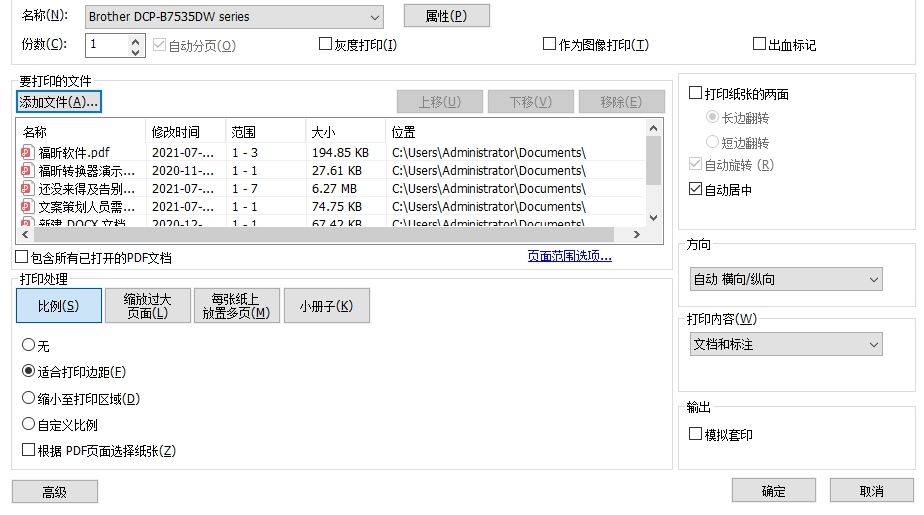Image resolution: width=924 pixels, height=515 pixels.
Task: Open the 页面范围选项 link
Action: [569, 257]
